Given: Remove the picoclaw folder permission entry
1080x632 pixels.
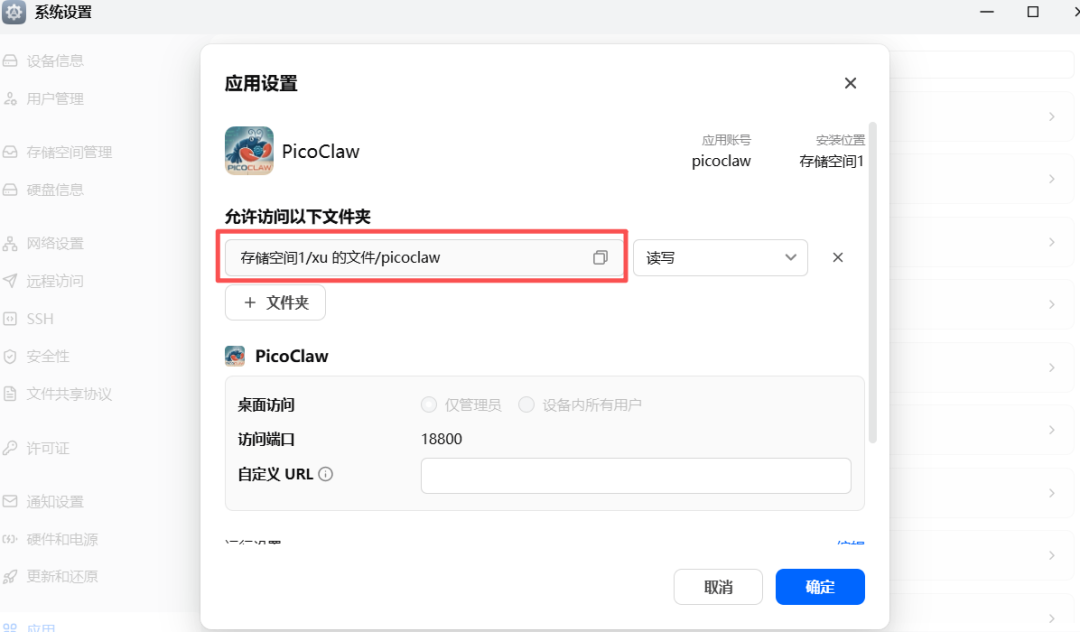Looking at the screenshot, I should pyautogui.click(x=838, y=257).
